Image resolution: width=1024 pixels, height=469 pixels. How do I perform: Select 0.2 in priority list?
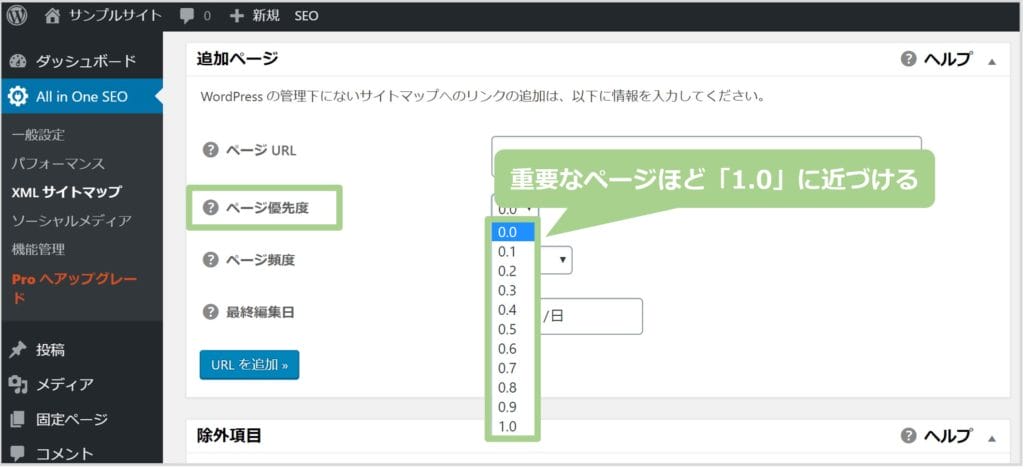(513, 271)
